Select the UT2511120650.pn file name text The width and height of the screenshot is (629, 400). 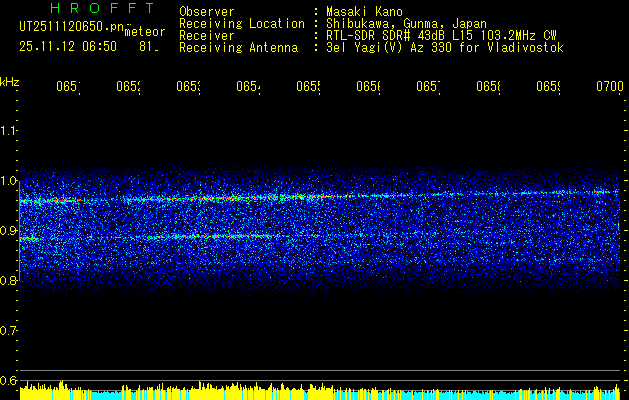coord(72,26)
